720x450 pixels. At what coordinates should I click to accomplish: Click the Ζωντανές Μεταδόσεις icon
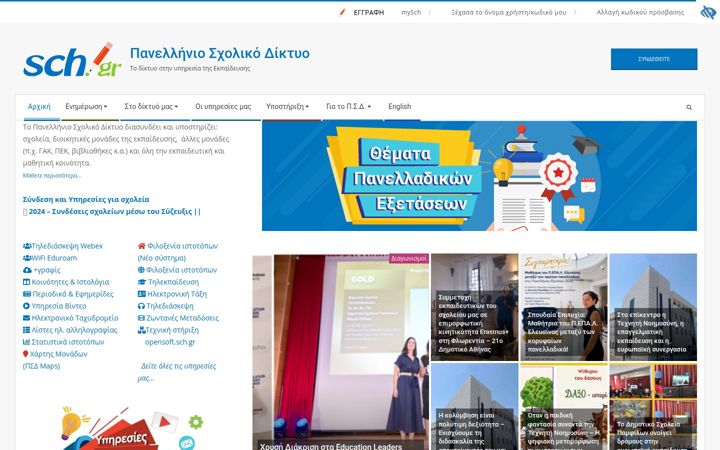point(141,318)
